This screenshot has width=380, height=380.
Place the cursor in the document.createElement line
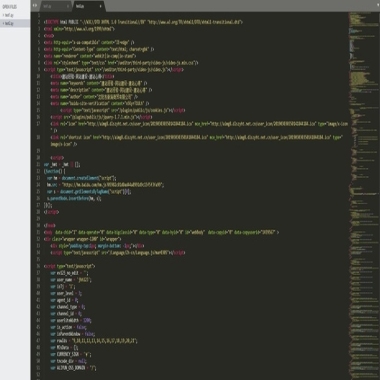tap(82, 178)
